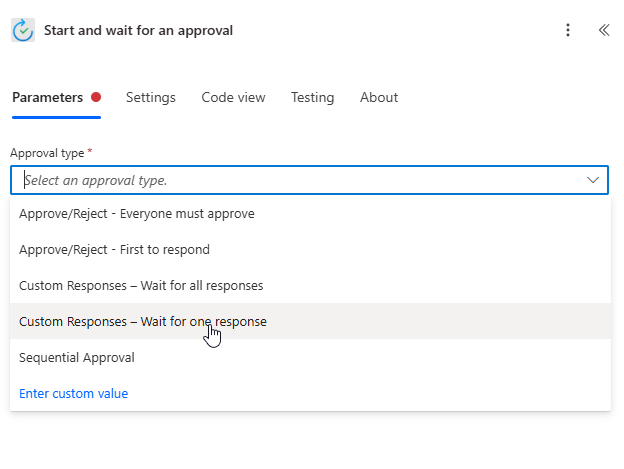Click the Start and wait for an approval title
This screenshot has height=469, width=624.
[138, 30]
